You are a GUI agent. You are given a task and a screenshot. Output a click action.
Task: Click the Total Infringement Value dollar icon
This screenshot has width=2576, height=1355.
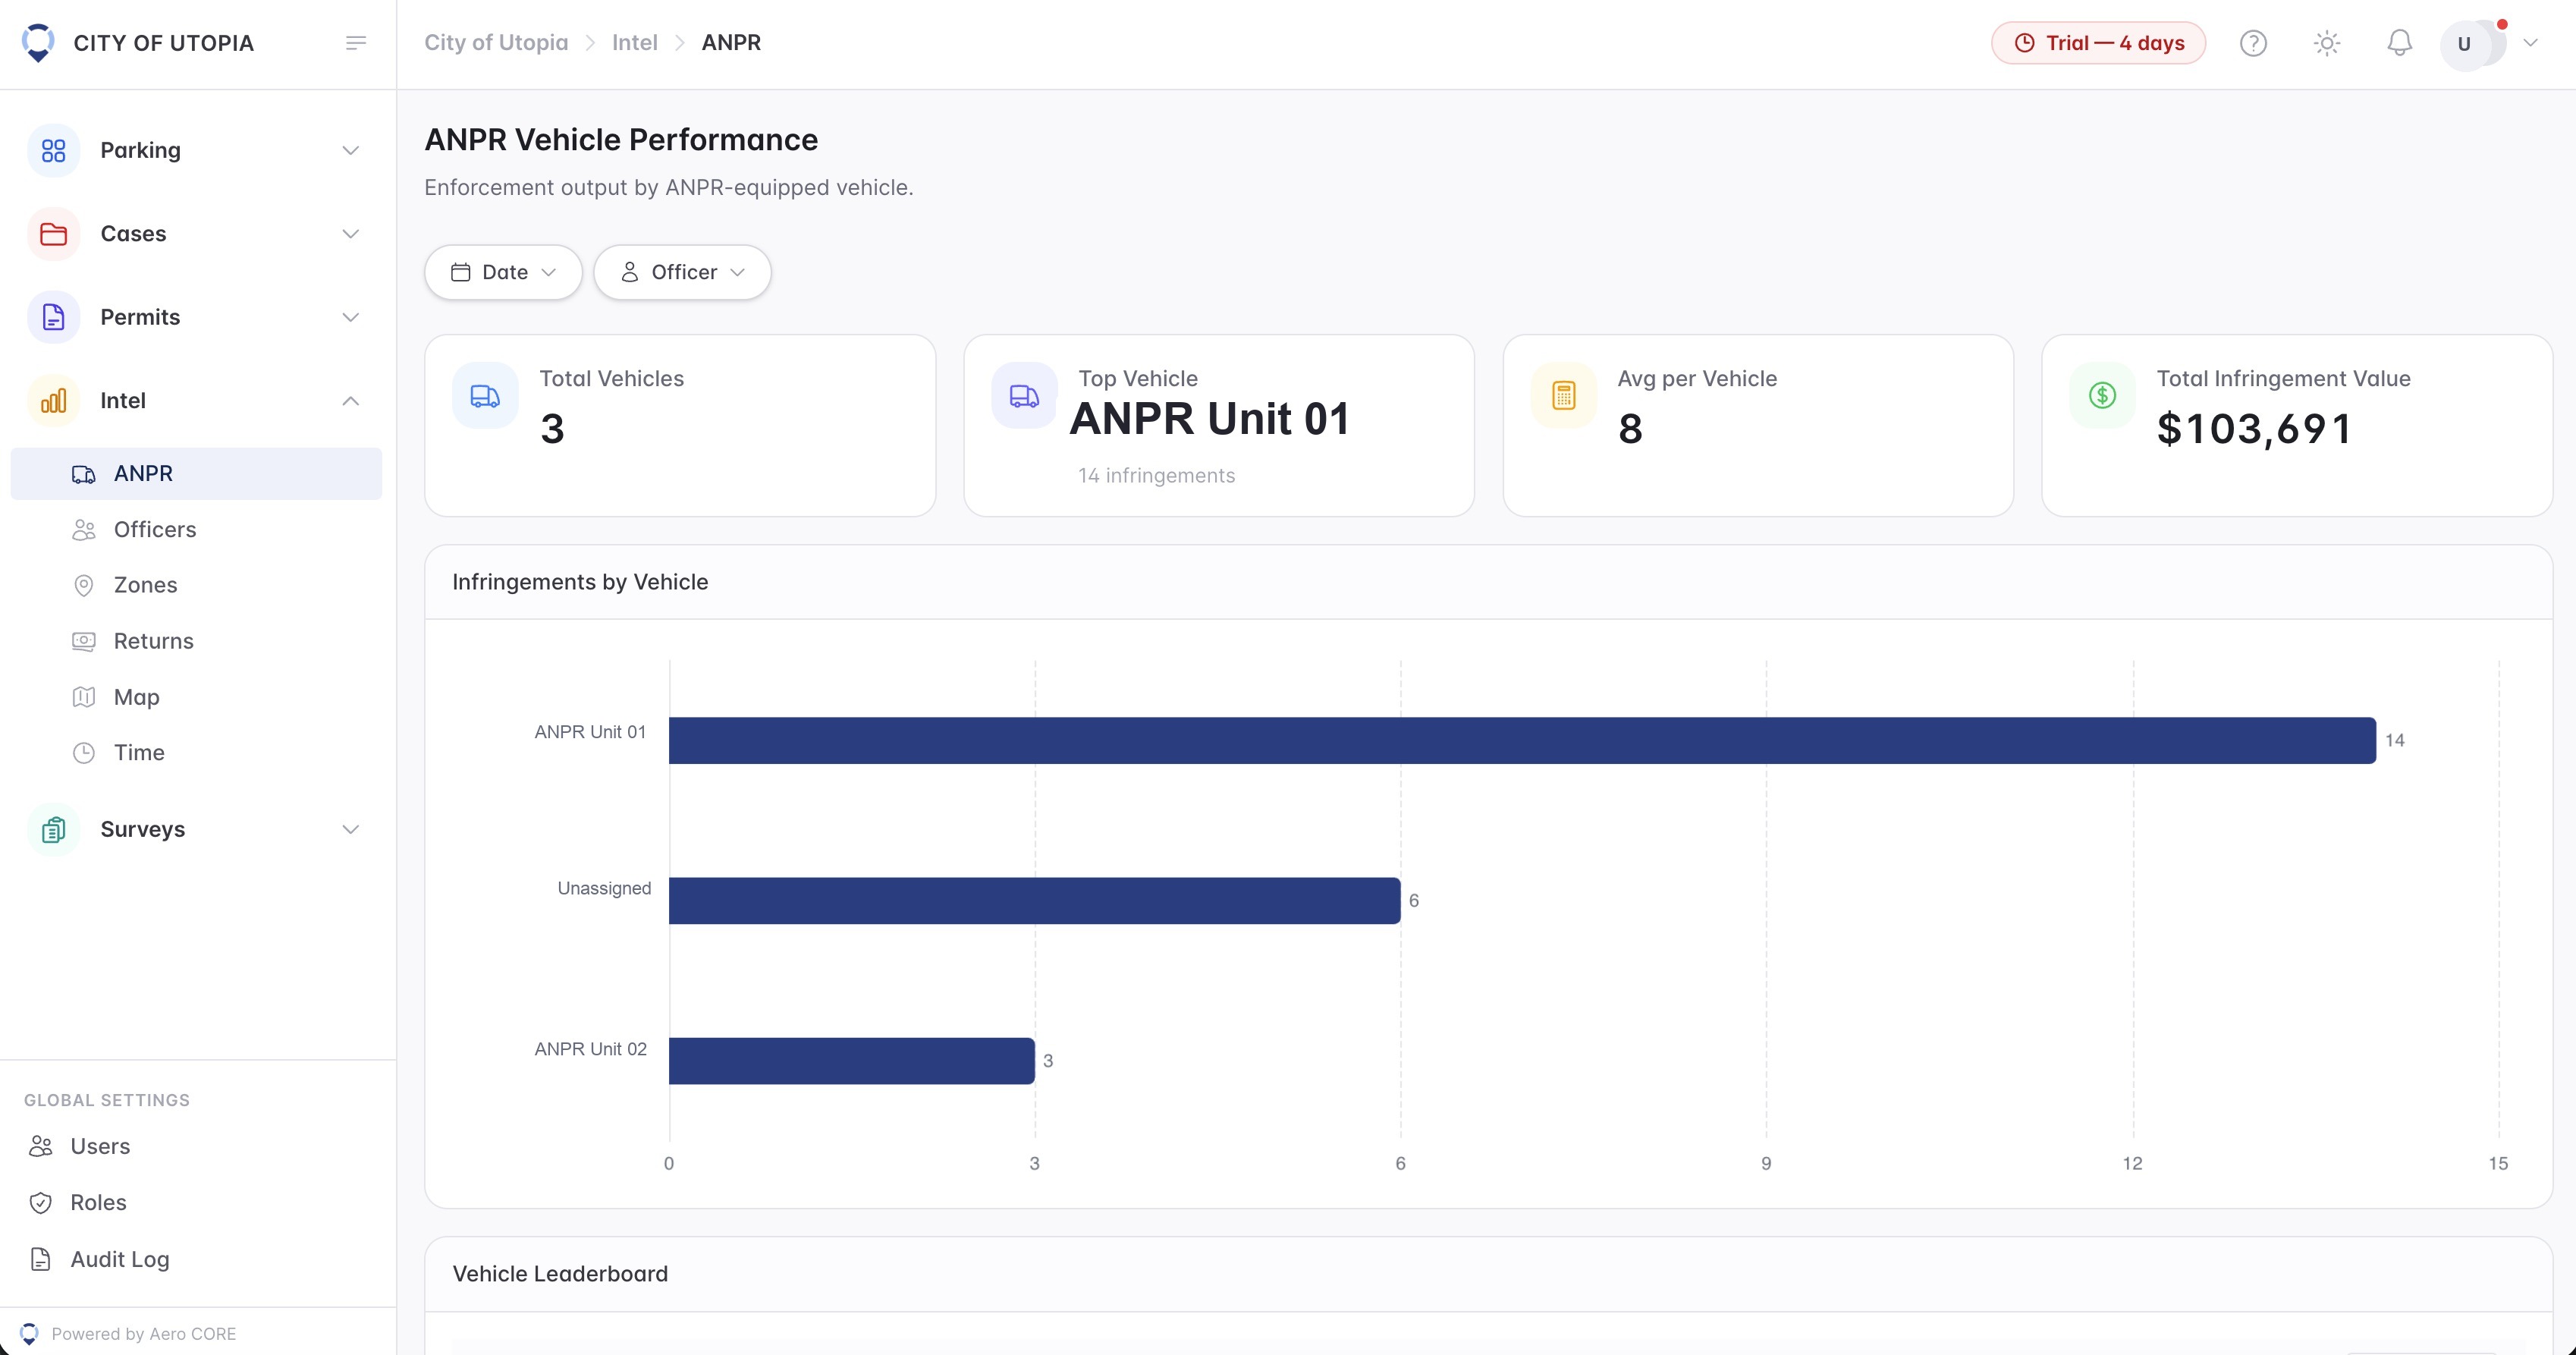click(x=2103, y=396)
